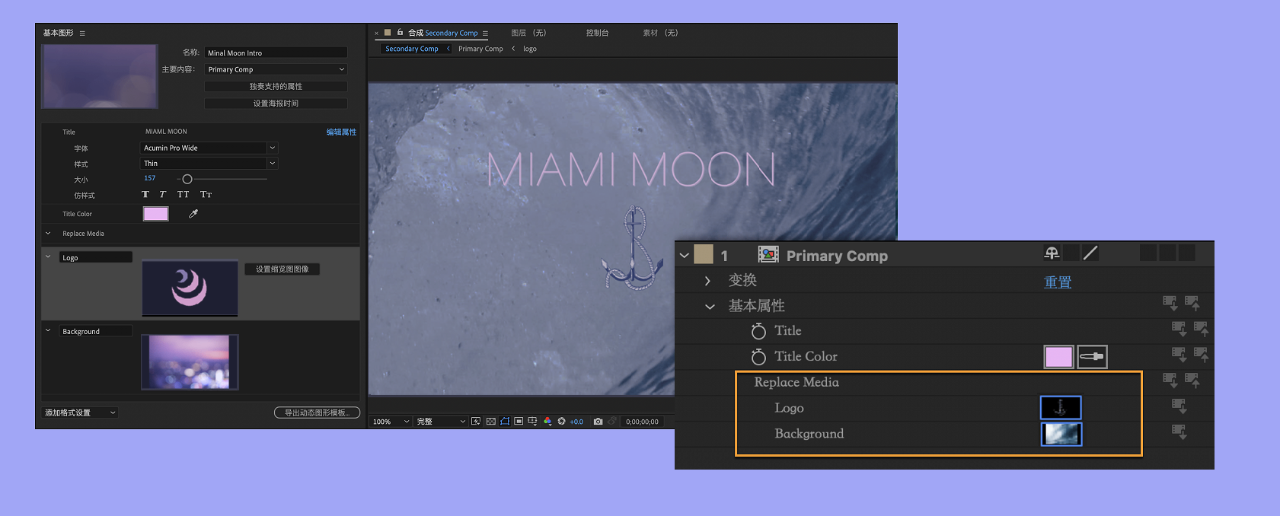Click pull-from-primary icon on Logo row
The image size is (1280, 516).
(x=1179, y=406)
